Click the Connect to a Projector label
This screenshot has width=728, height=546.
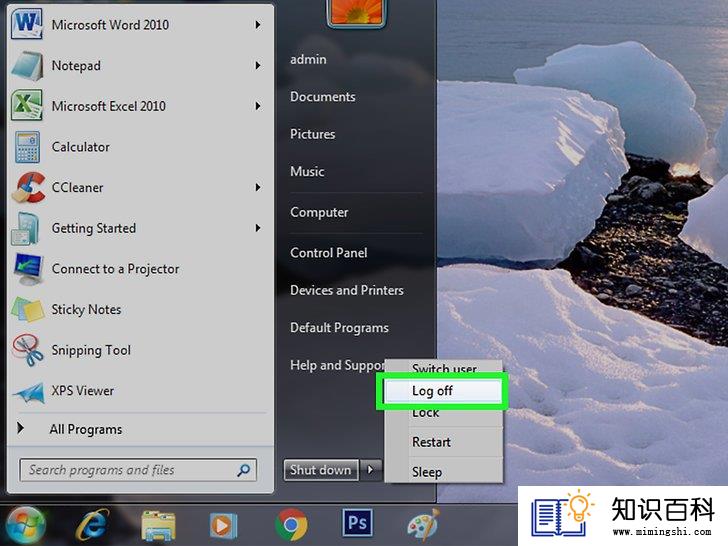[115, 269]
